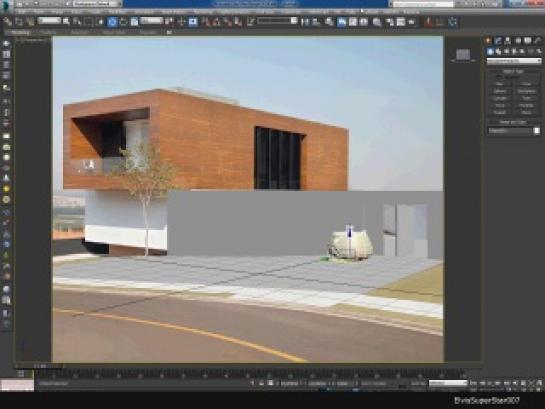Image resolution: width=545 pixels, height=409 pixels.
Task: Open the Rendering menu
Action: tap(202, 12)
